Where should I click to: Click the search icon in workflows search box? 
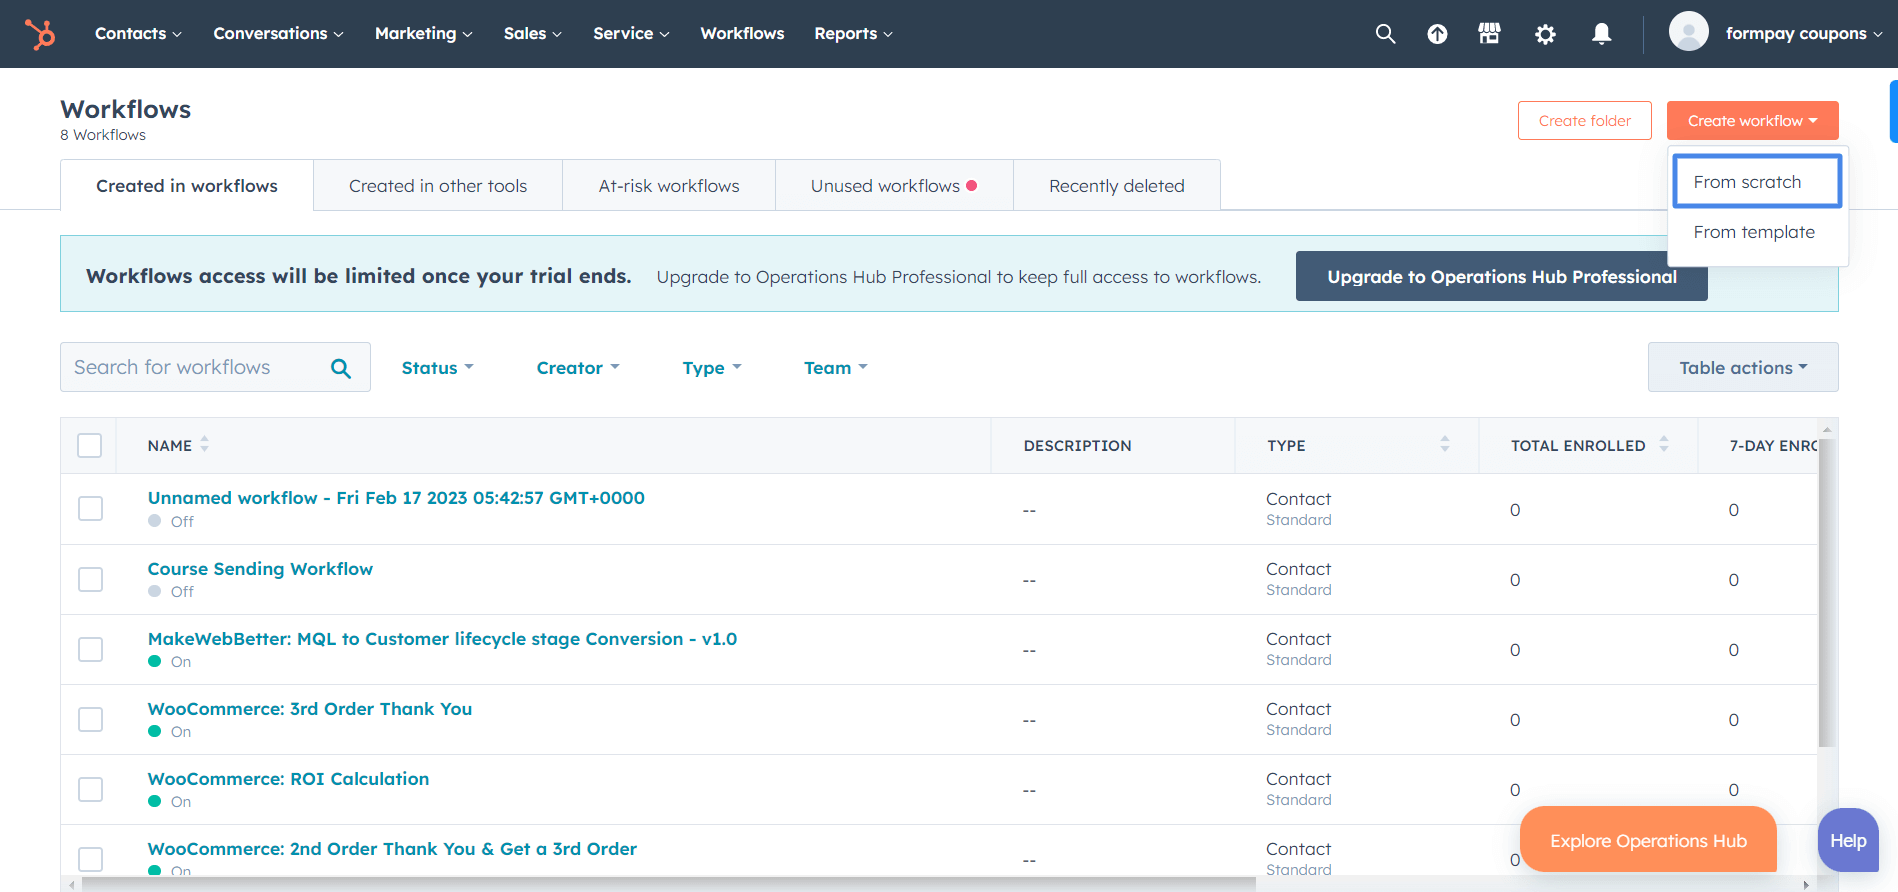click(341, 368)
